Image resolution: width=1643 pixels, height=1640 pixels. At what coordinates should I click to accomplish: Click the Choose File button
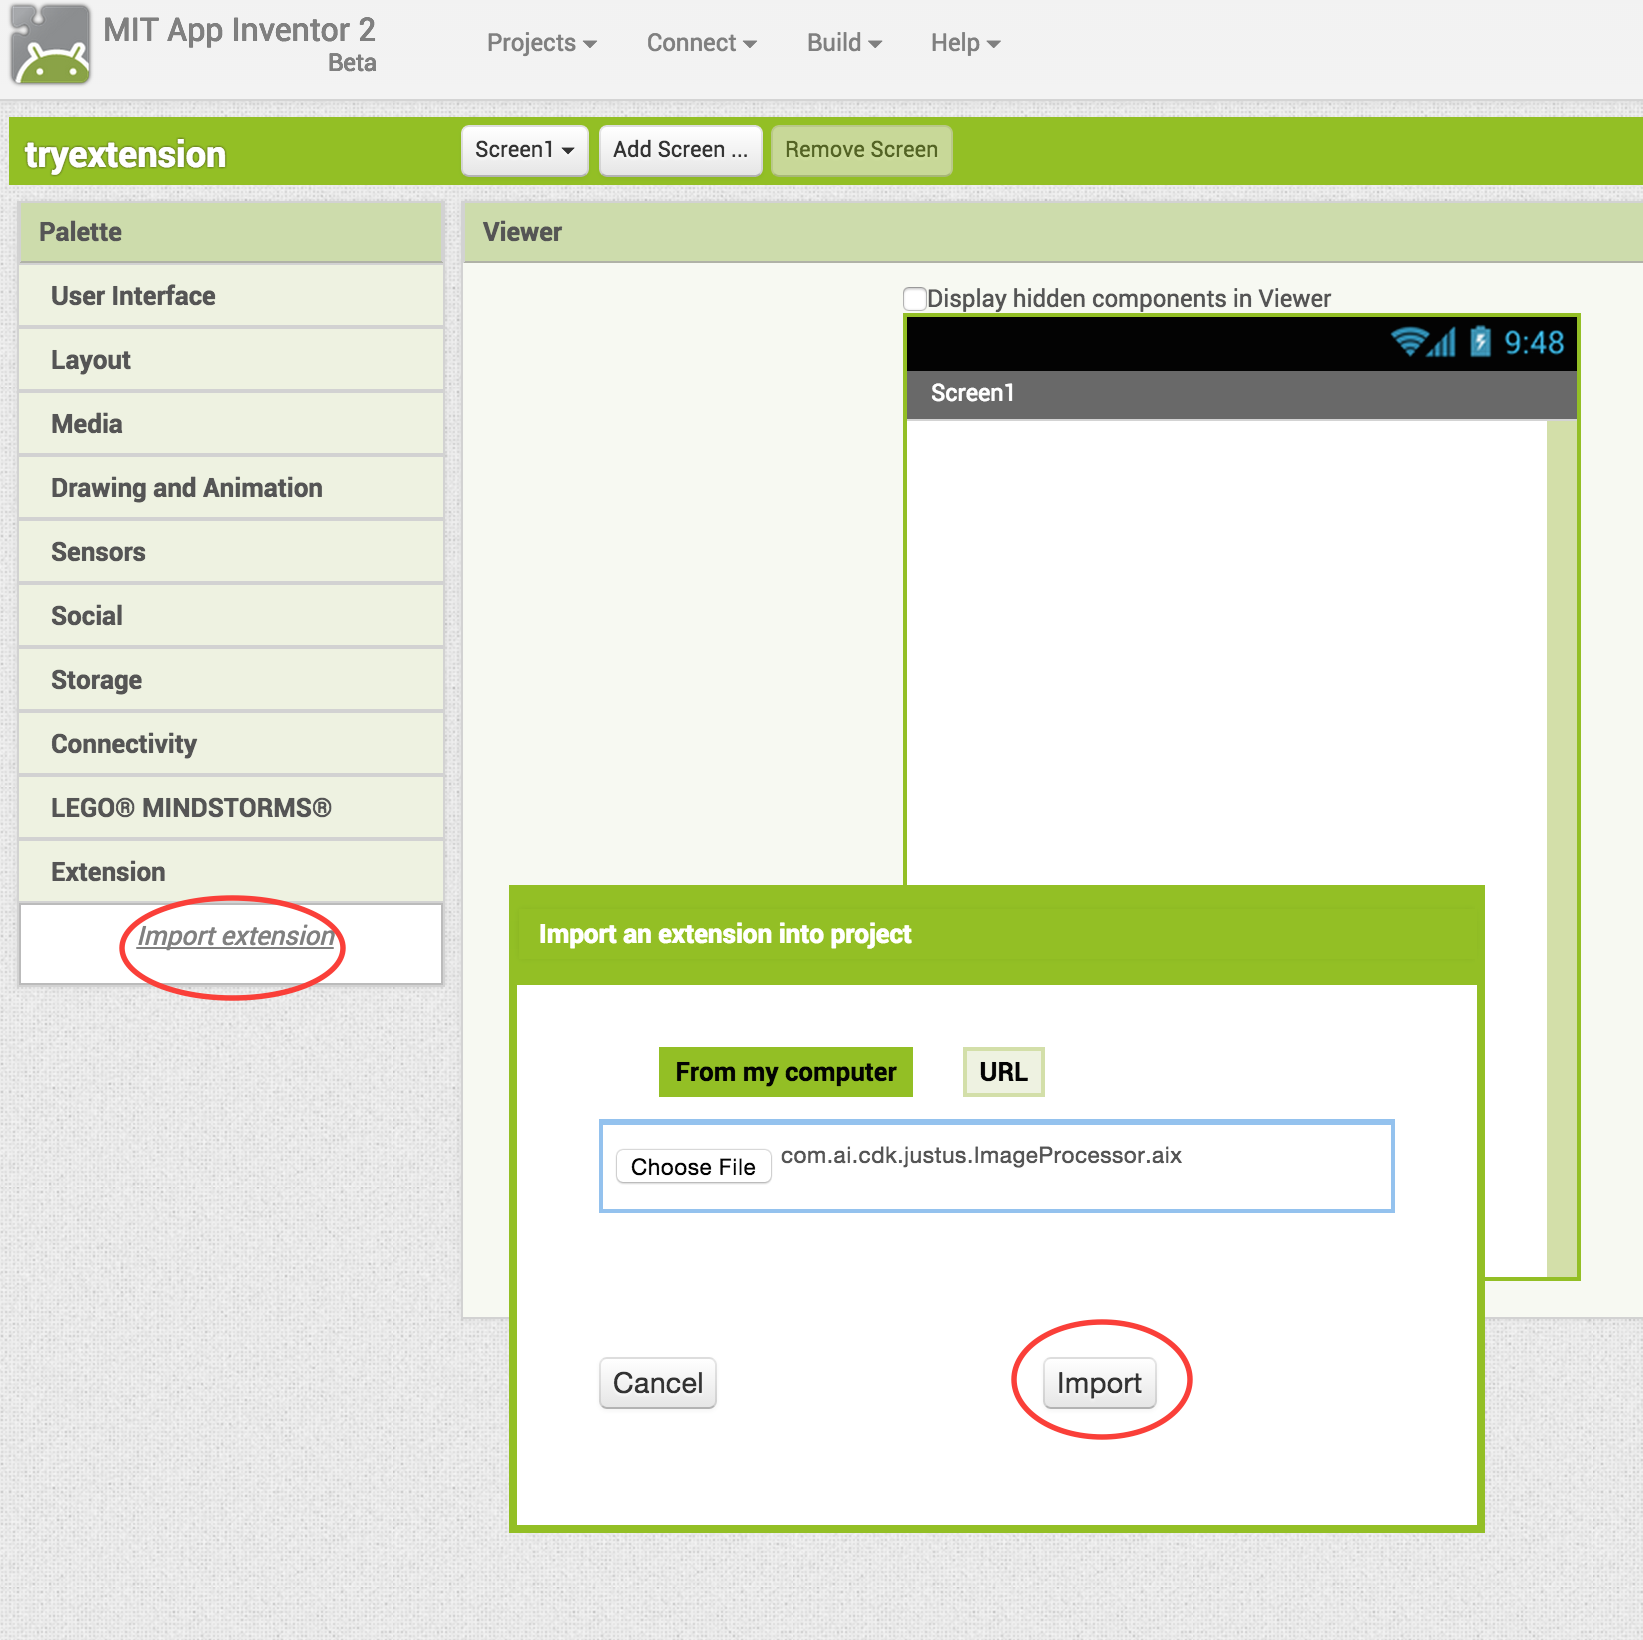[693, 1167]
